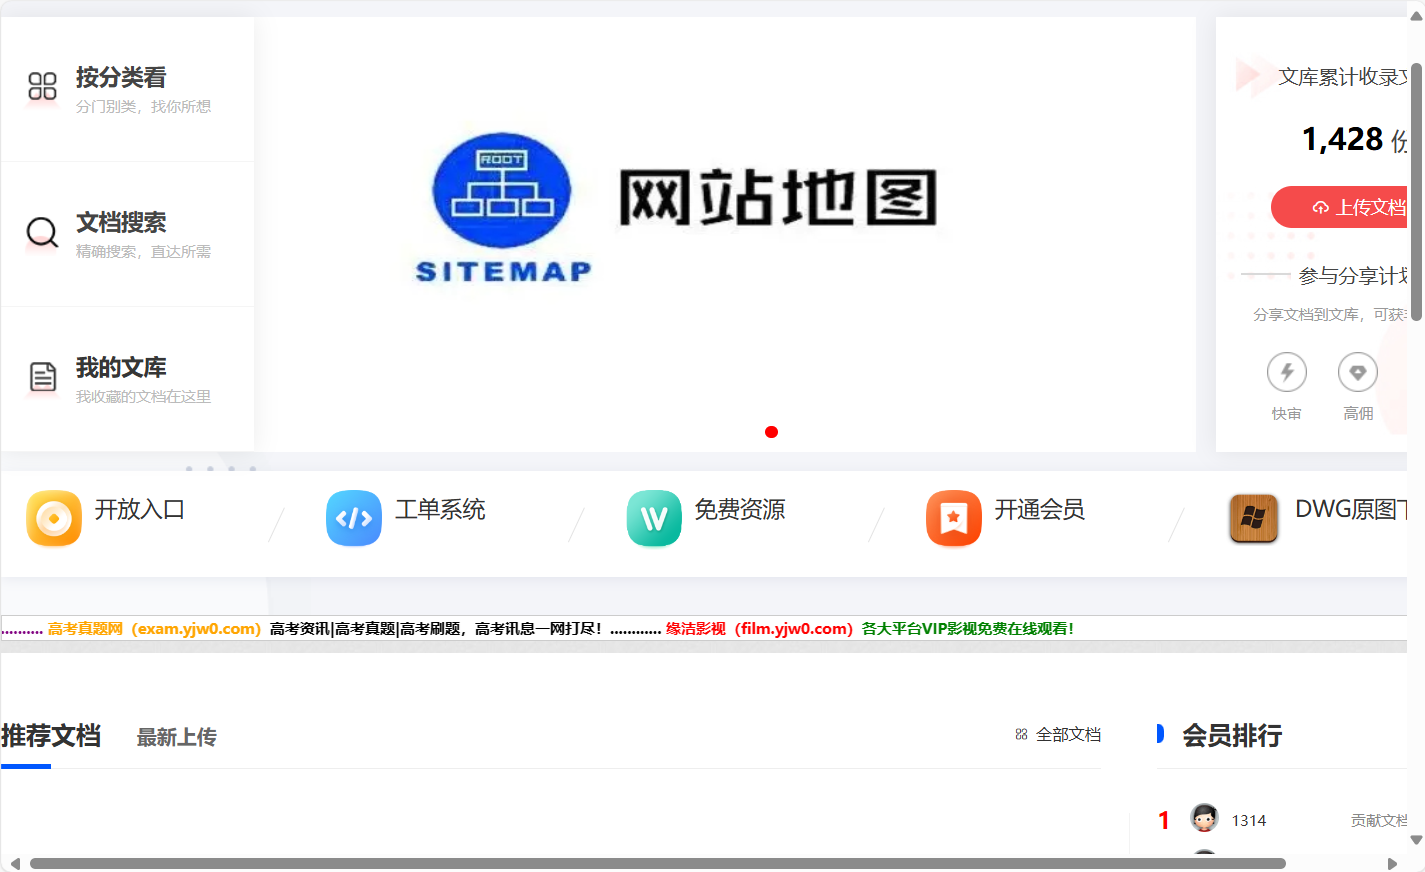Click the orange 开放入口 icon

(x=54, y=518)
